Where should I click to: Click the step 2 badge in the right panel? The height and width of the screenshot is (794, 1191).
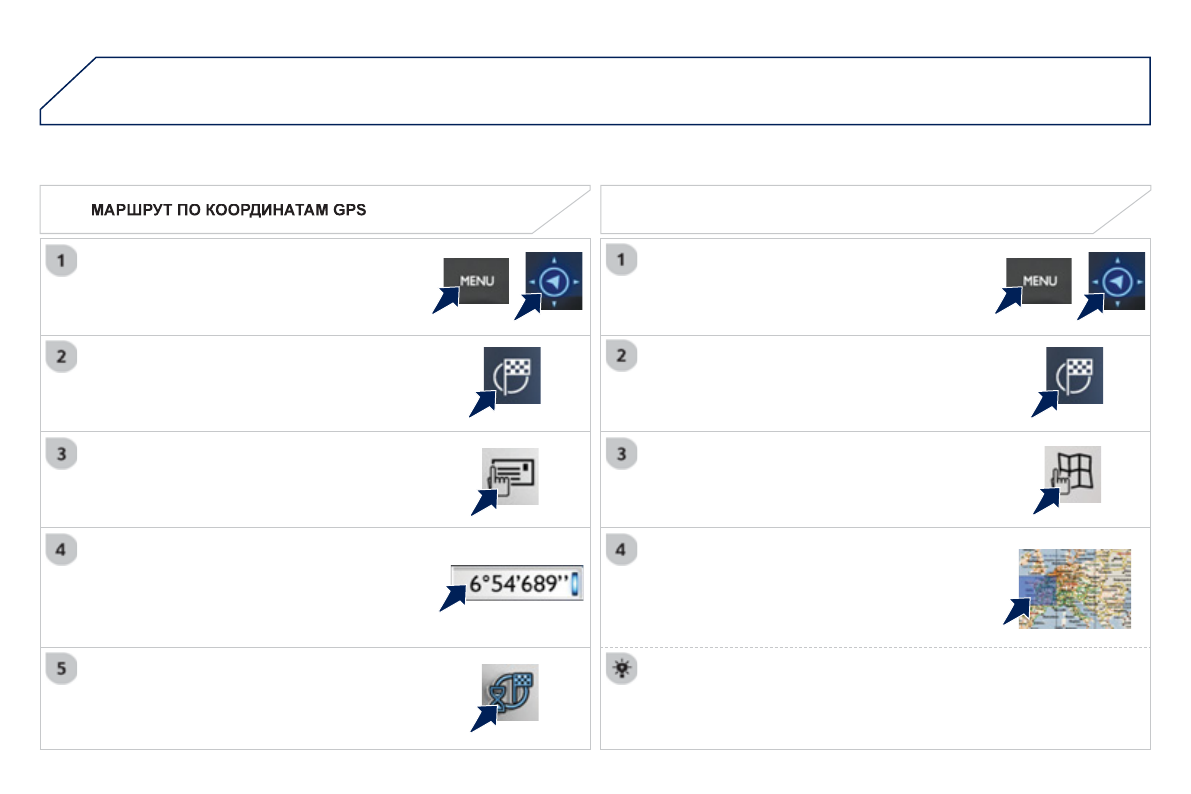623,357
